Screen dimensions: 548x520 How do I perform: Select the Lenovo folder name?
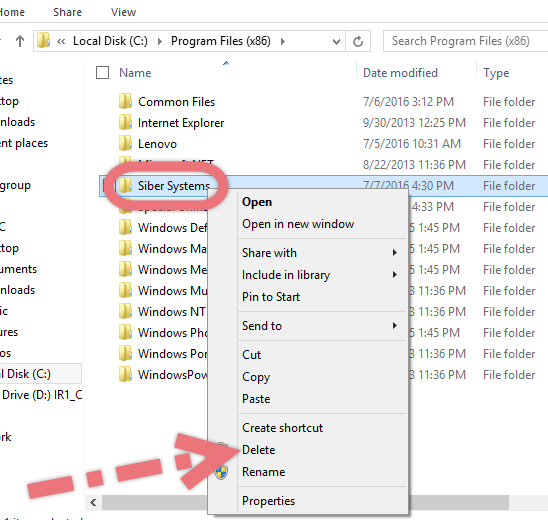click(x=157, y=144)
